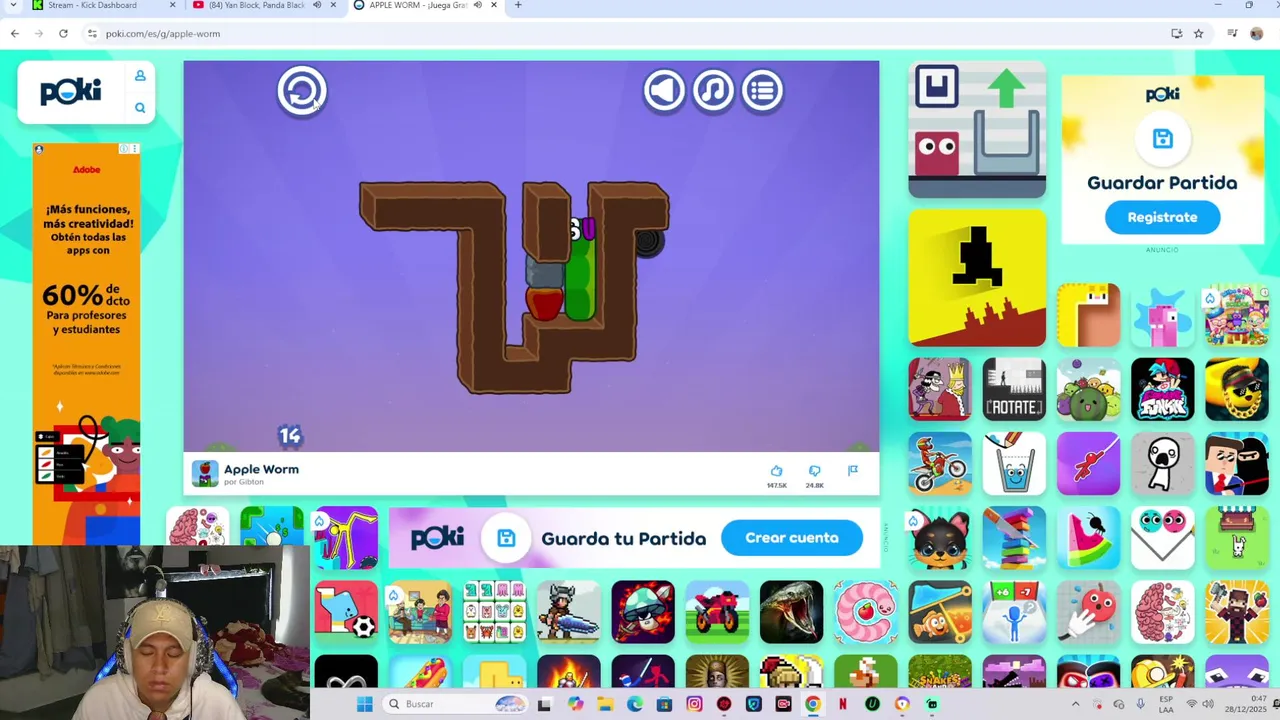This screenshot has height=720, width=1280.
Task: Open the pink worm game thumbnail
Action: click(x=866, y=611)
